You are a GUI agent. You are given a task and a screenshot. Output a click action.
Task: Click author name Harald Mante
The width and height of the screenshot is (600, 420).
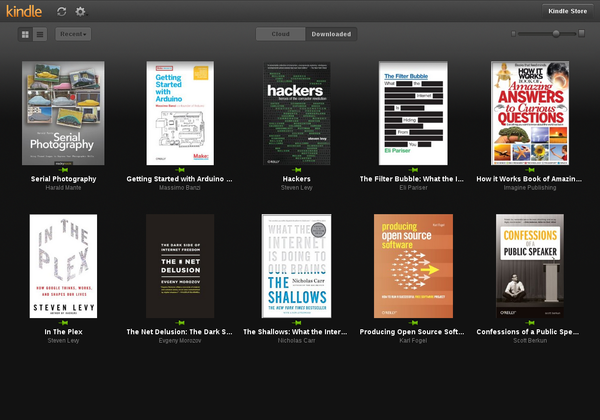(x=63, y=187)
